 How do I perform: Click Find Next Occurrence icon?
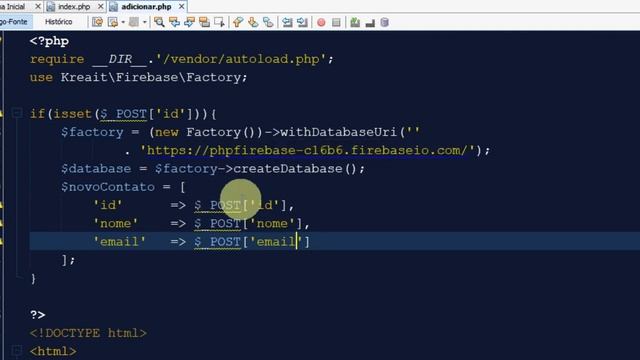[x=189, y=22]
